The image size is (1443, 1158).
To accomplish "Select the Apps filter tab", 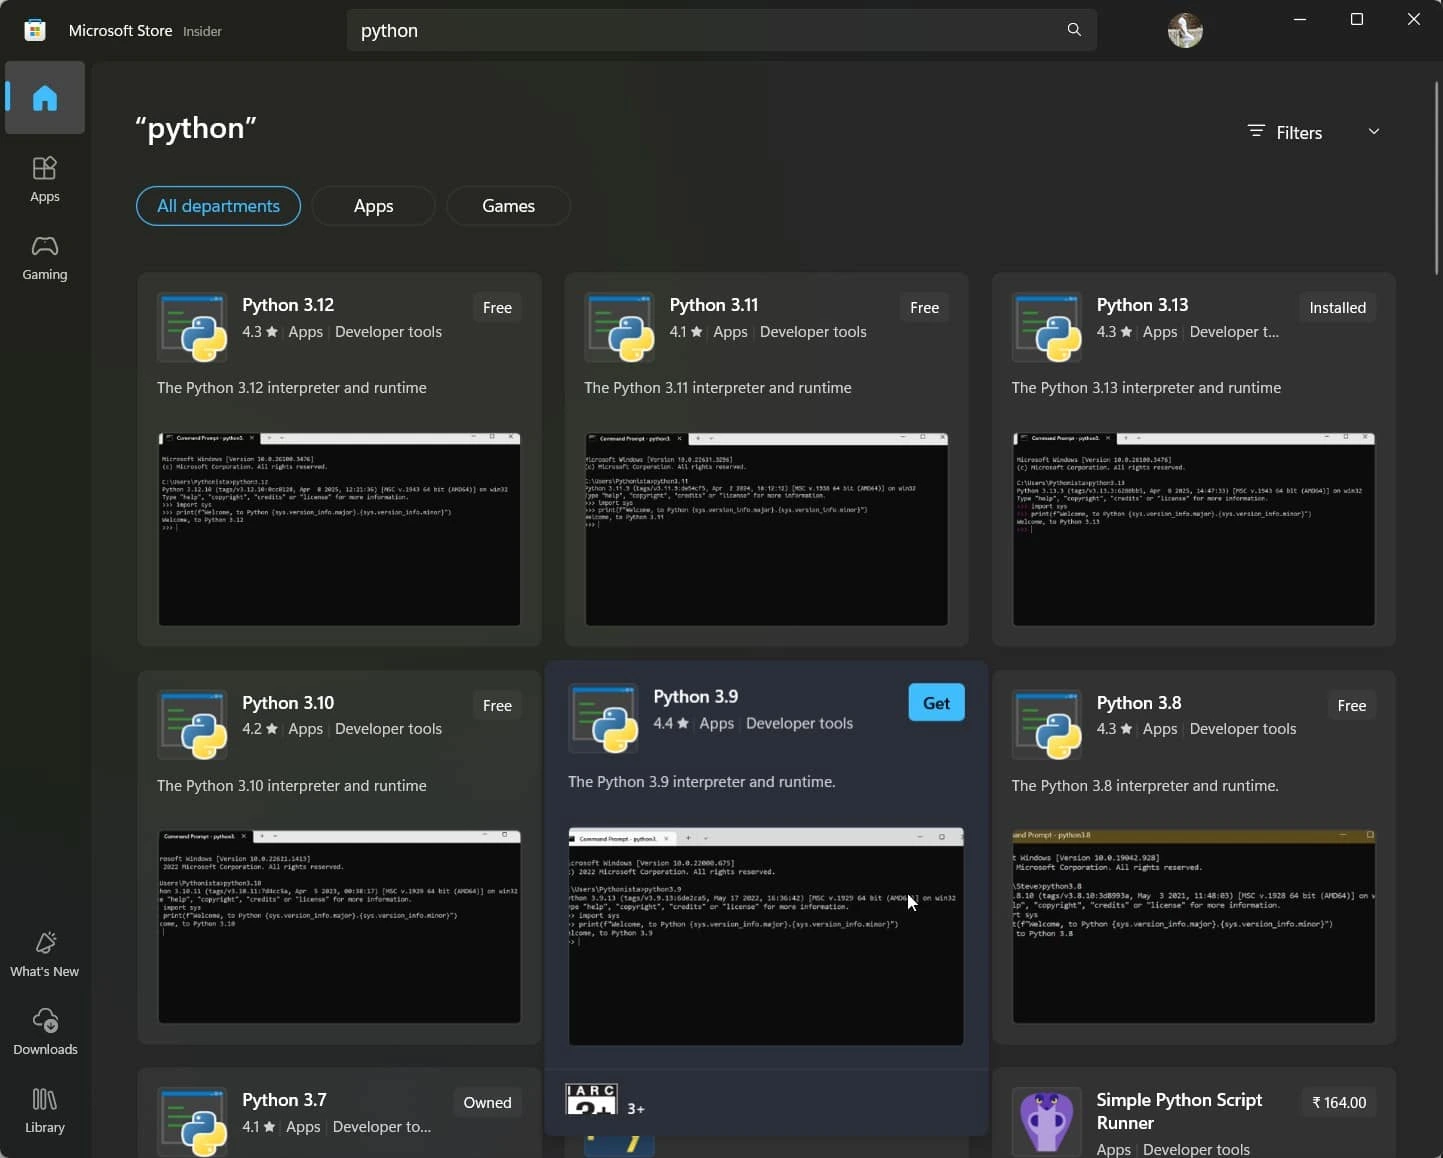I will tap(374, 206).
